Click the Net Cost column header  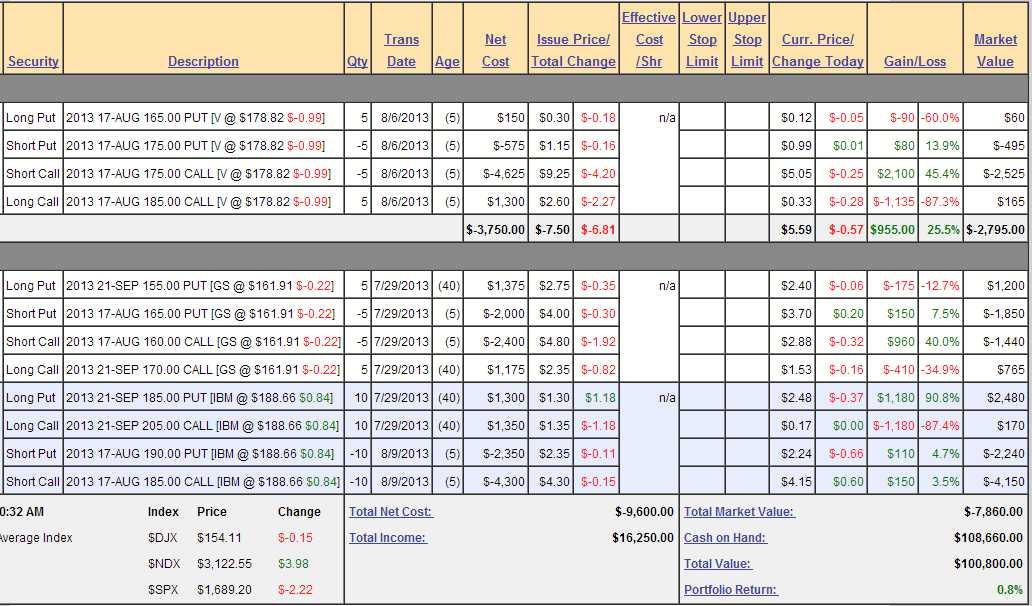[x=495, y=50]
